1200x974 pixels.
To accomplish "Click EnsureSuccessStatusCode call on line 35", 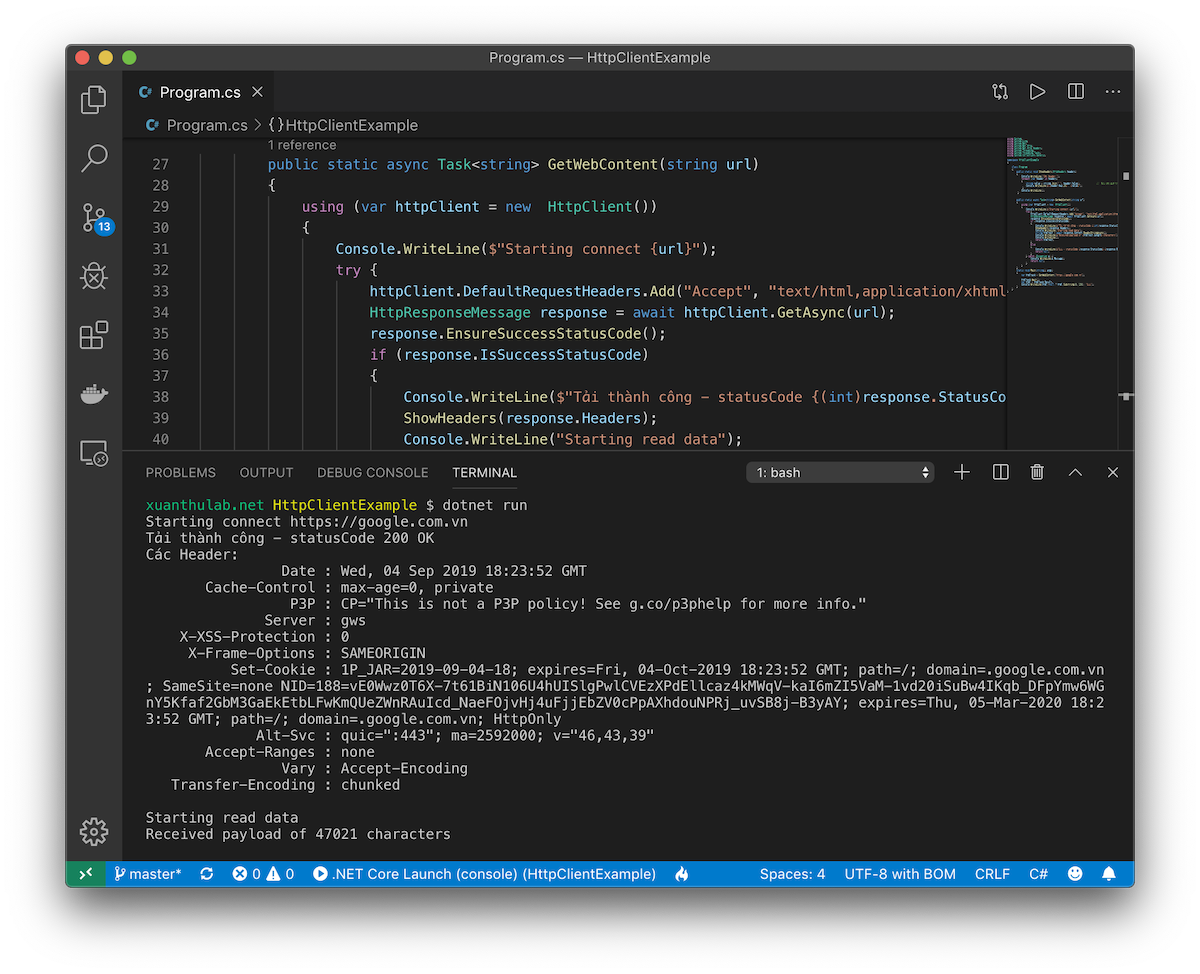I will [x=544, y=333].
